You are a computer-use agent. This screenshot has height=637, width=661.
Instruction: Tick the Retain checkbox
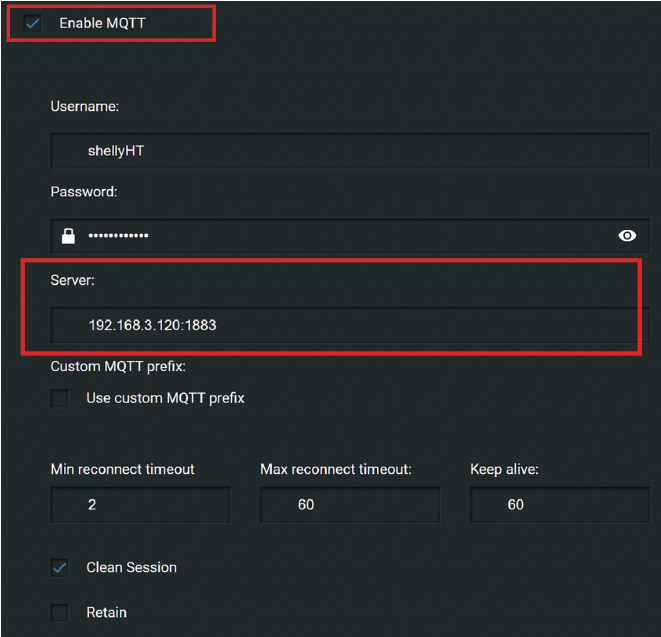tap(61, 612)
